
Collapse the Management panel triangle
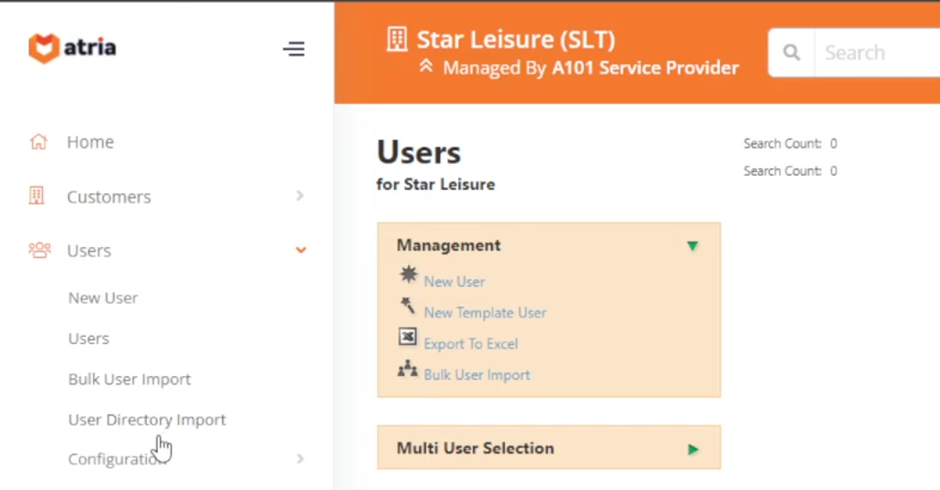pyautogui.click(x=692, y=246)
